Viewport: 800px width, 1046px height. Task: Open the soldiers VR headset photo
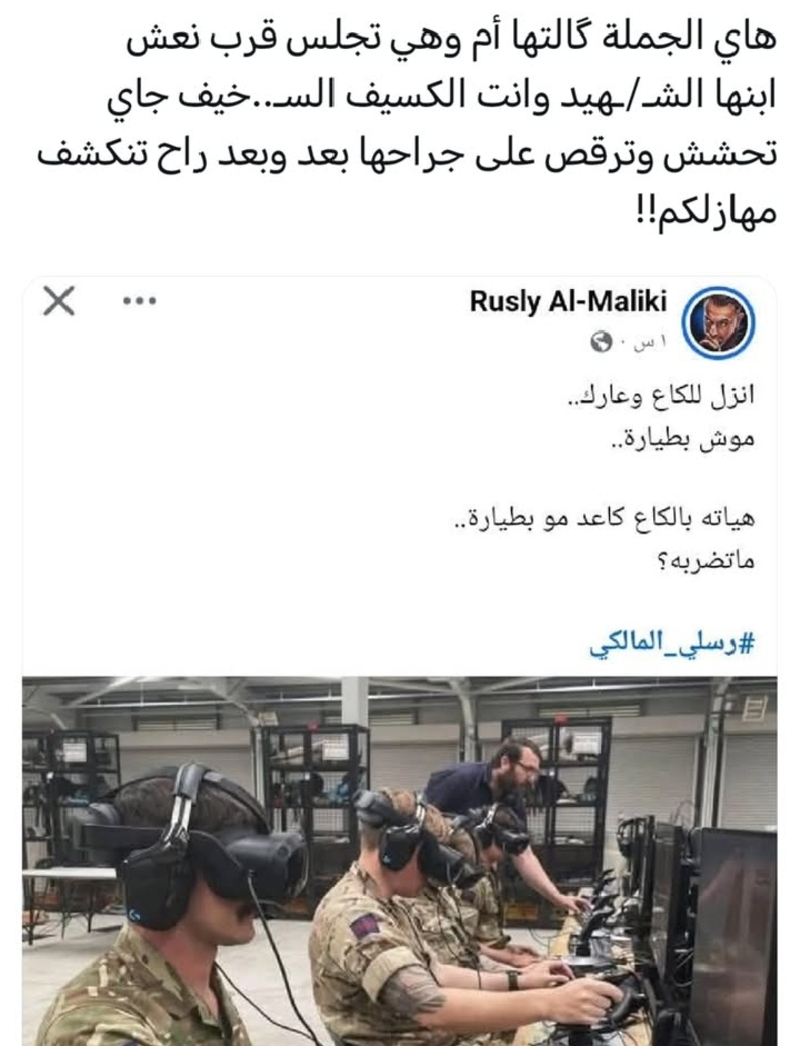click(400, 861)
